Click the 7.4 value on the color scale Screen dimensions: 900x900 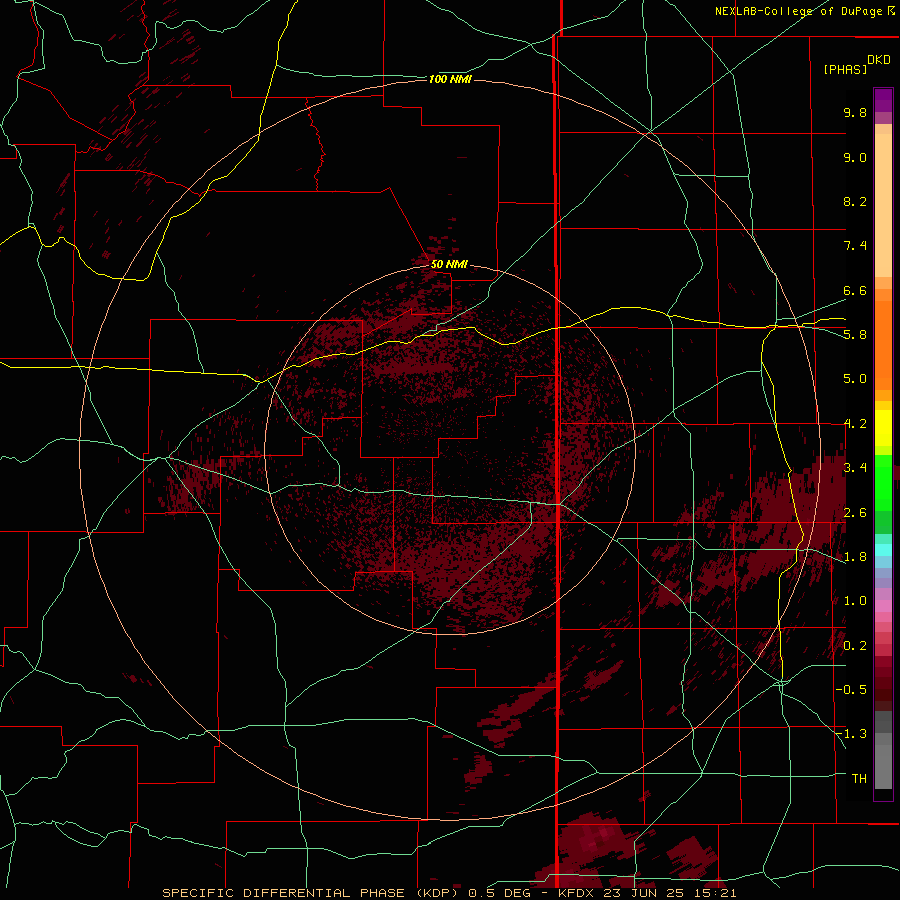coord(855,246)
